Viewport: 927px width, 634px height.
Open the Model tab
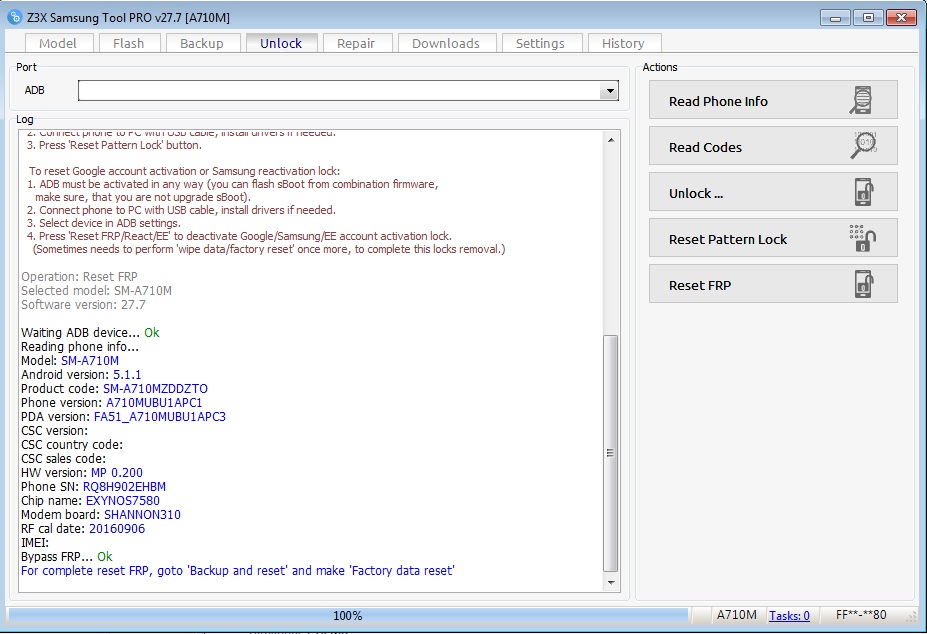point(58,43)
